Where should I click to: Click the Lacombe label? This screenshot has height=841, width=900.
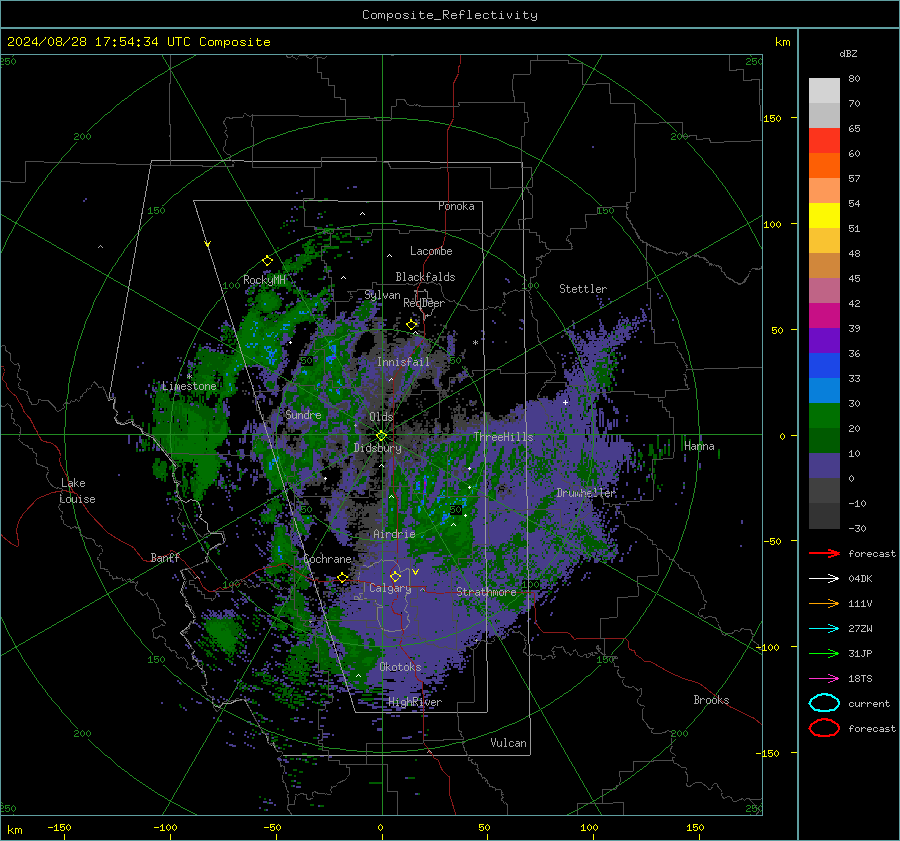tap(431, 251)
